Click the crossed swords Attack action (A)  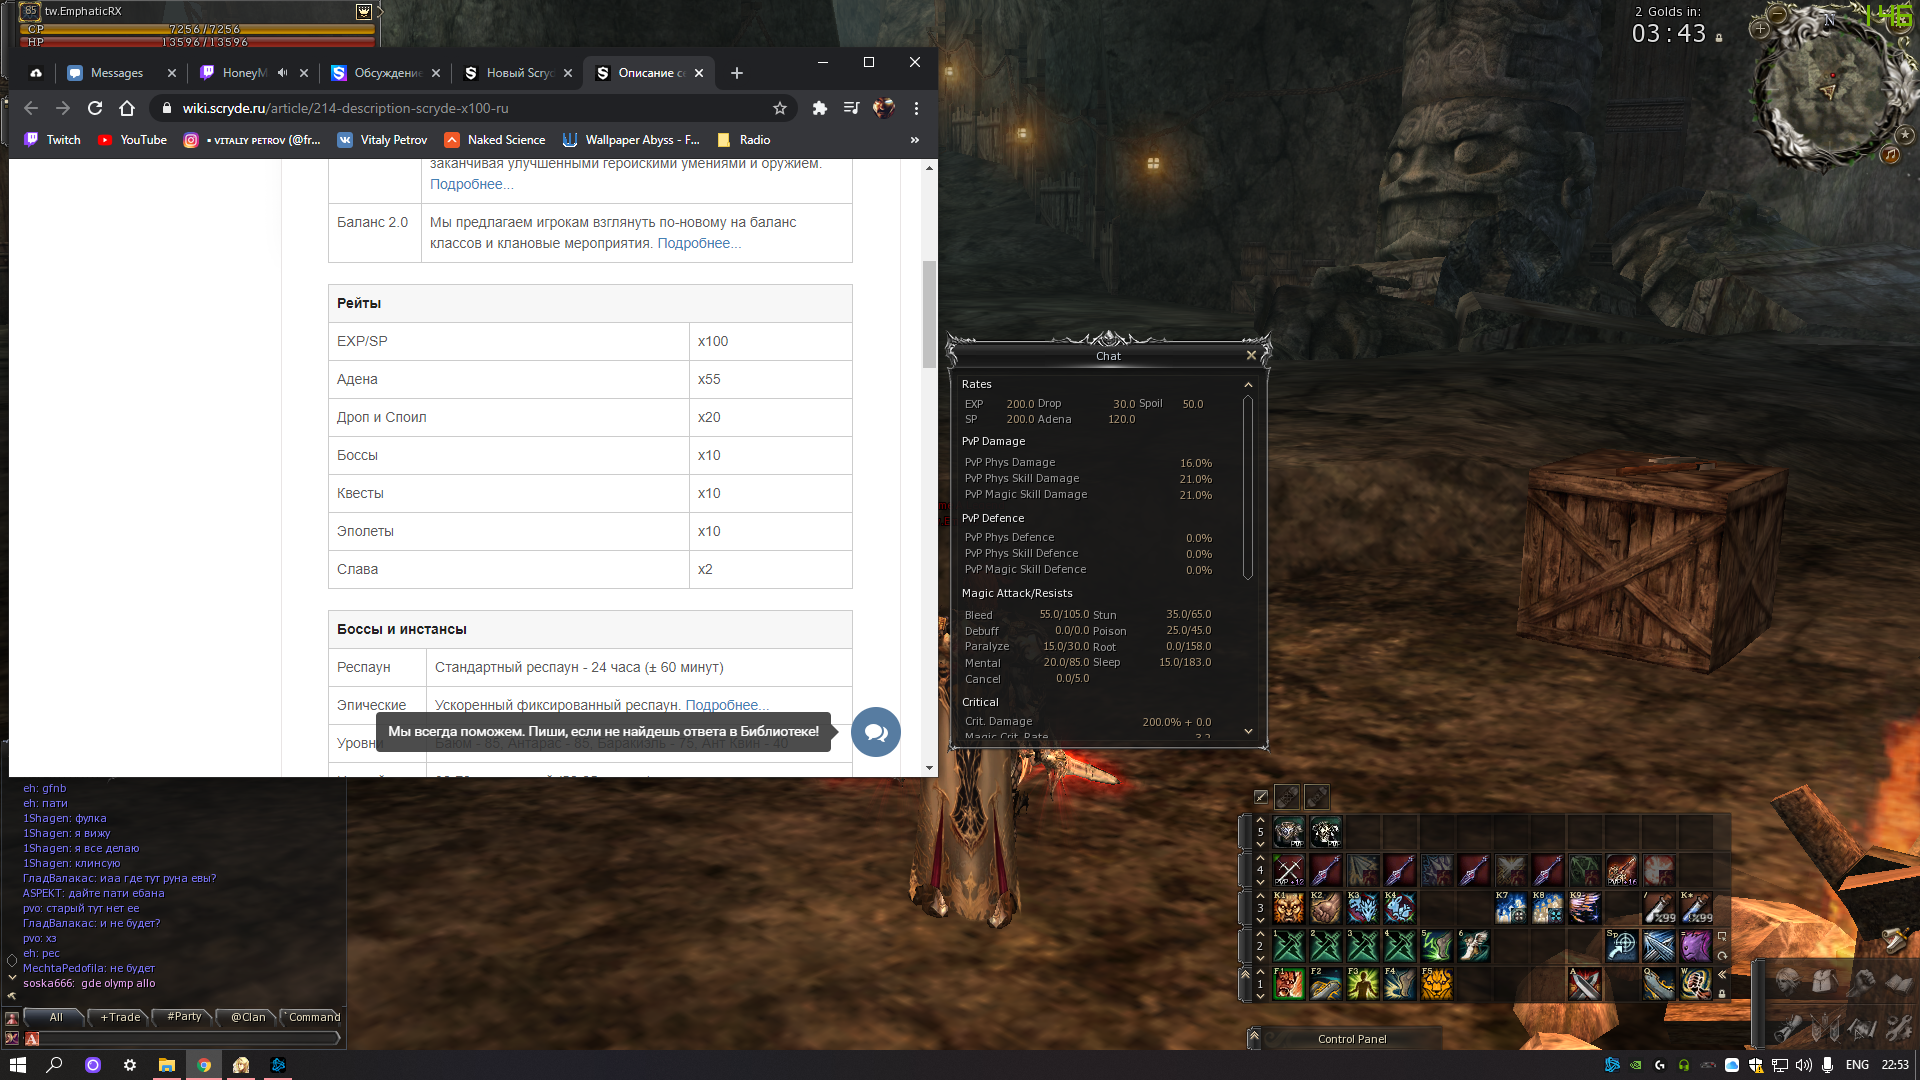point(1585,984)
